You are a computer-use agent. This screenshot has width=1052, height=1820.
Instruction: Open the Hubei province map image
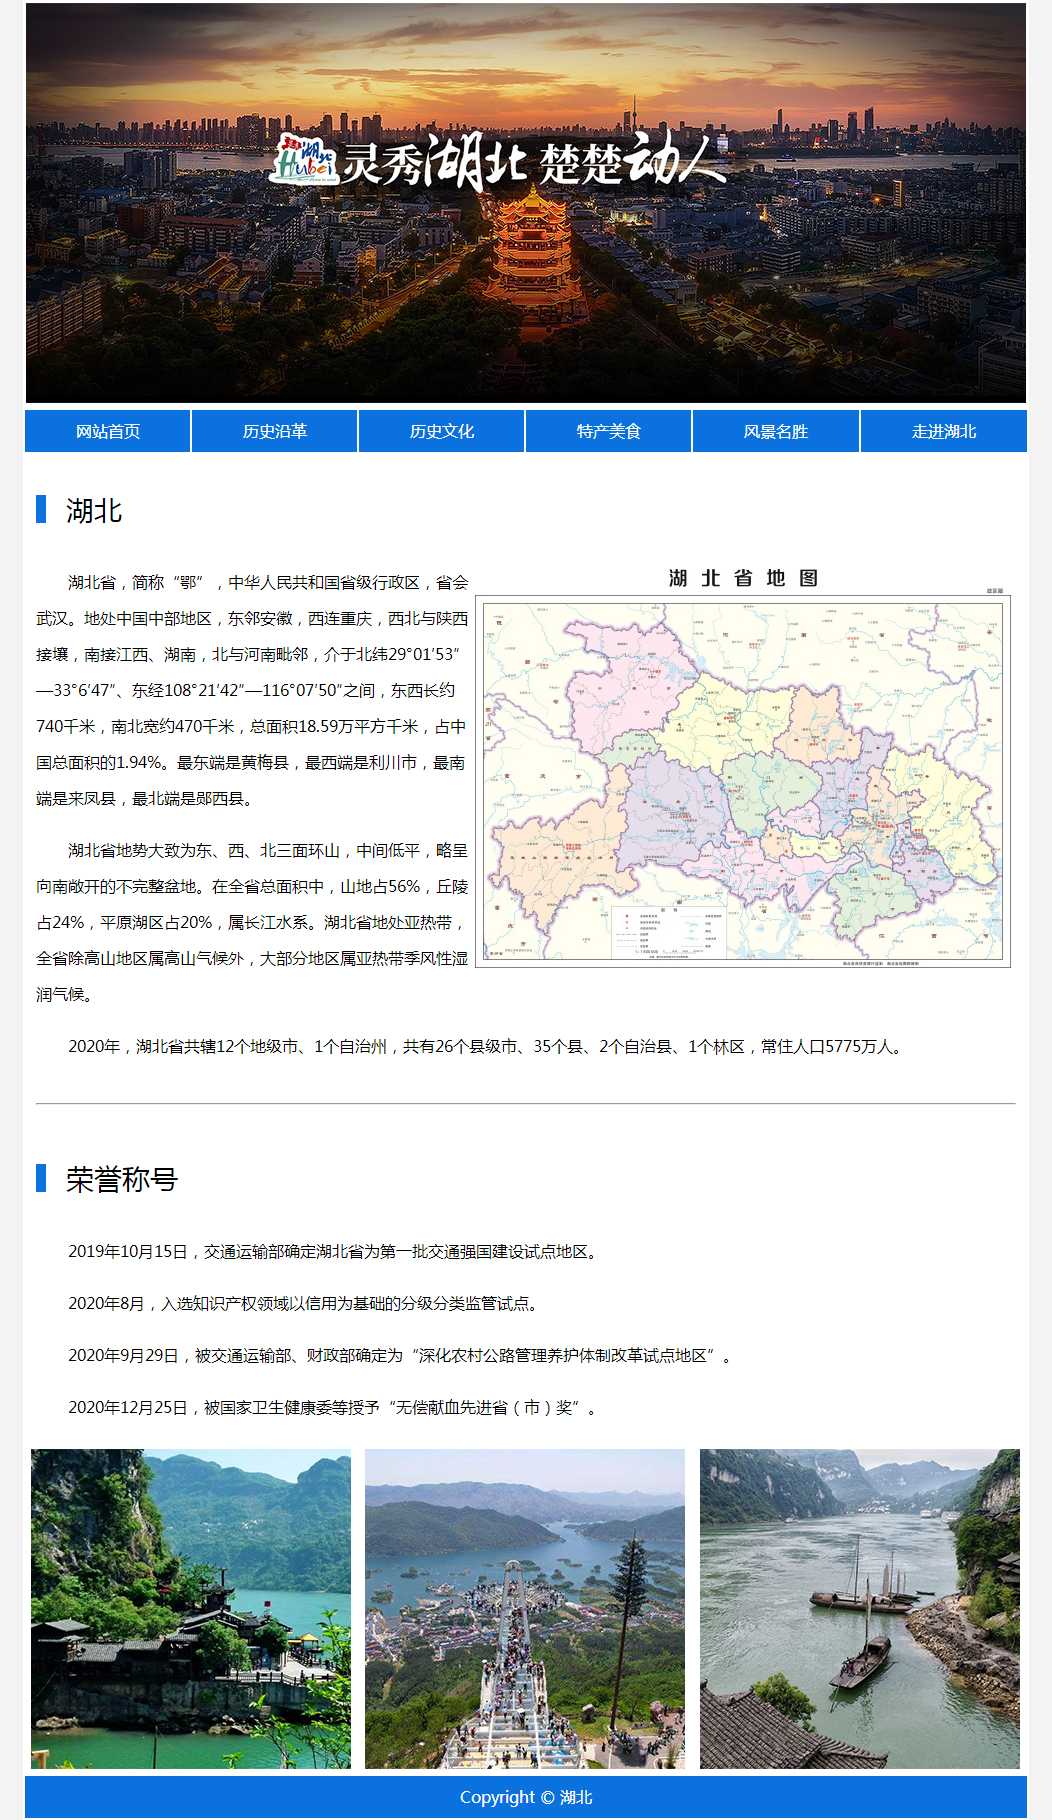742,780
